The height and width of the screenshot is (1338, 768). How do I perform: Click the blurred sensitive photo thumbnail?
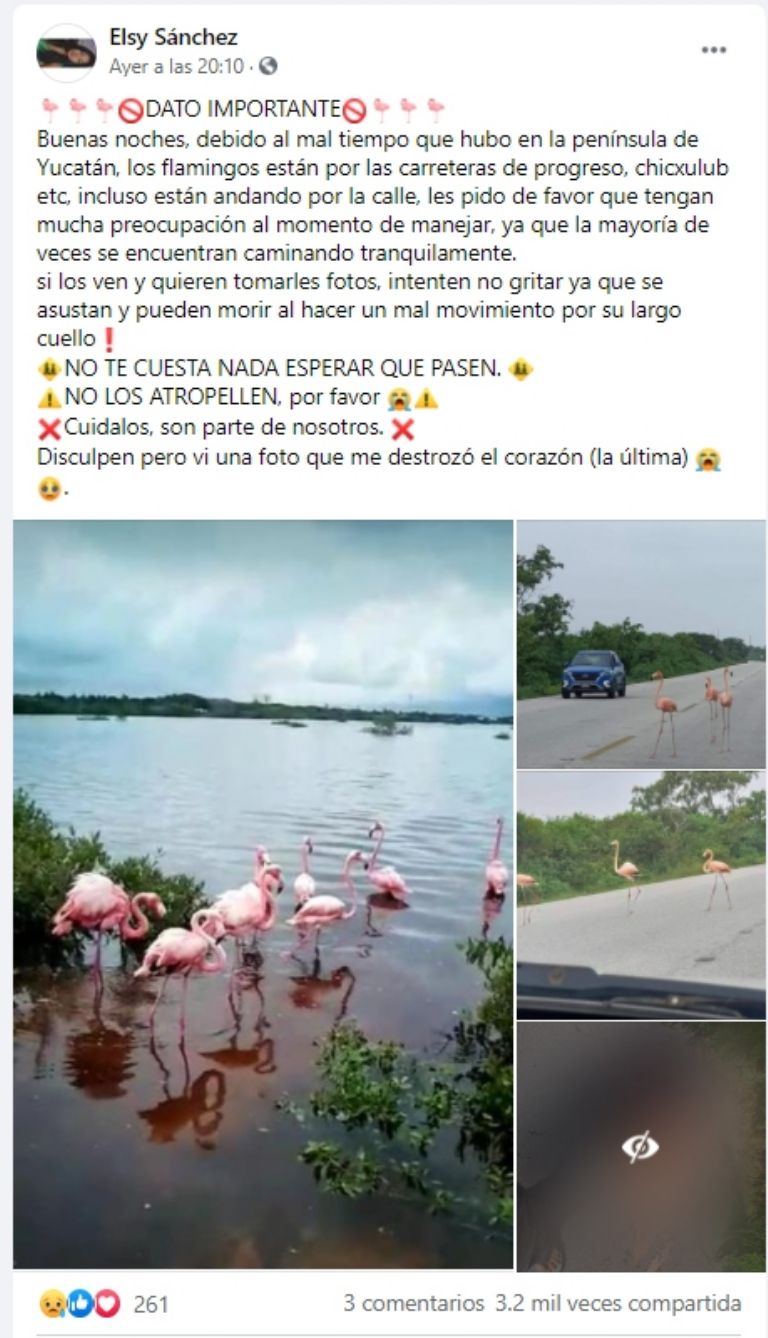pyautogui.click(x=641, y=1146)
